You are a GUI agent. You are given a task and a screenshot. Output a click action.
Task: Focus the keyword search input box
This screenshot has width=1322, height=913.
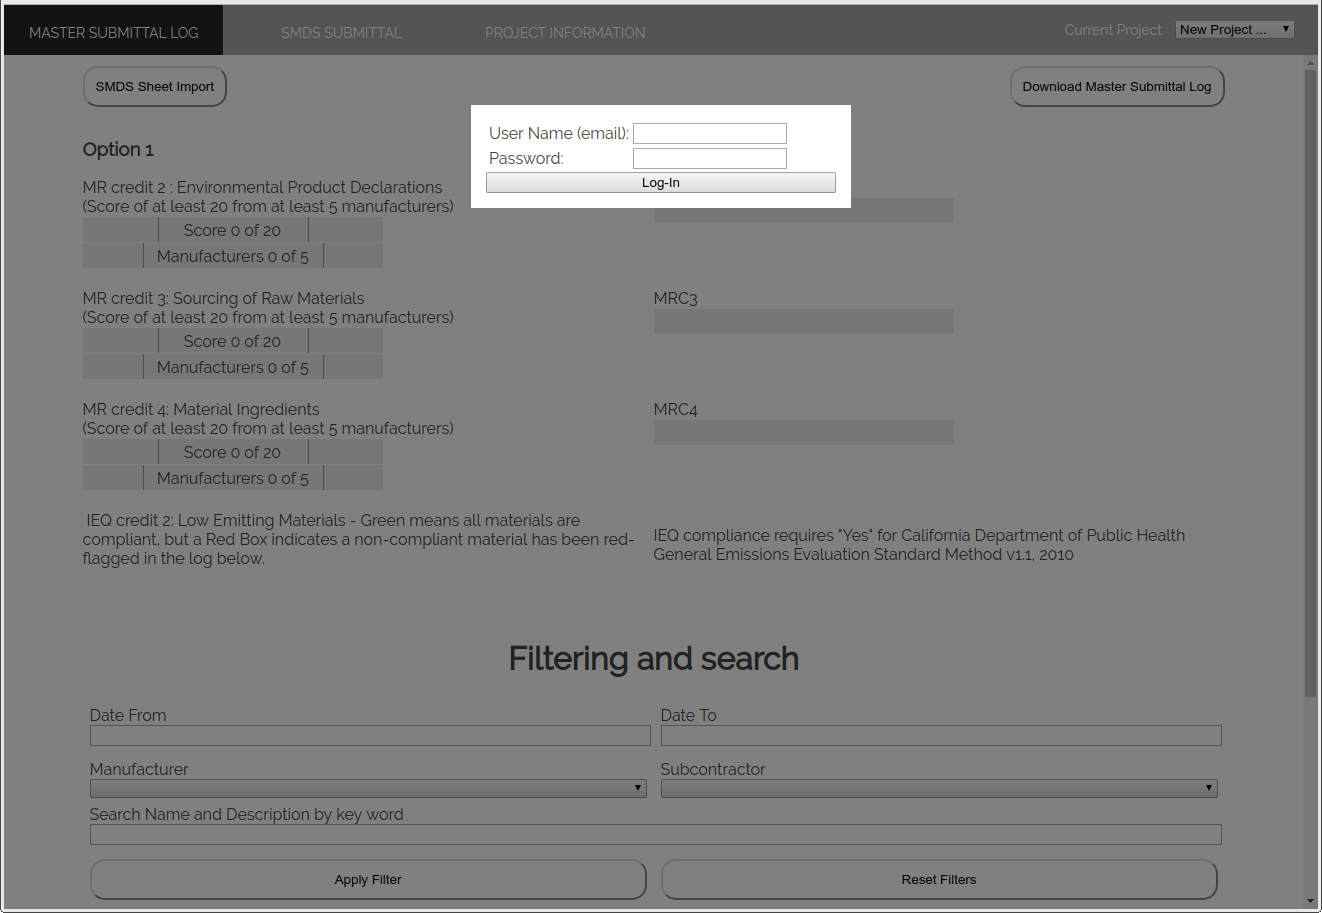(655, 835)
